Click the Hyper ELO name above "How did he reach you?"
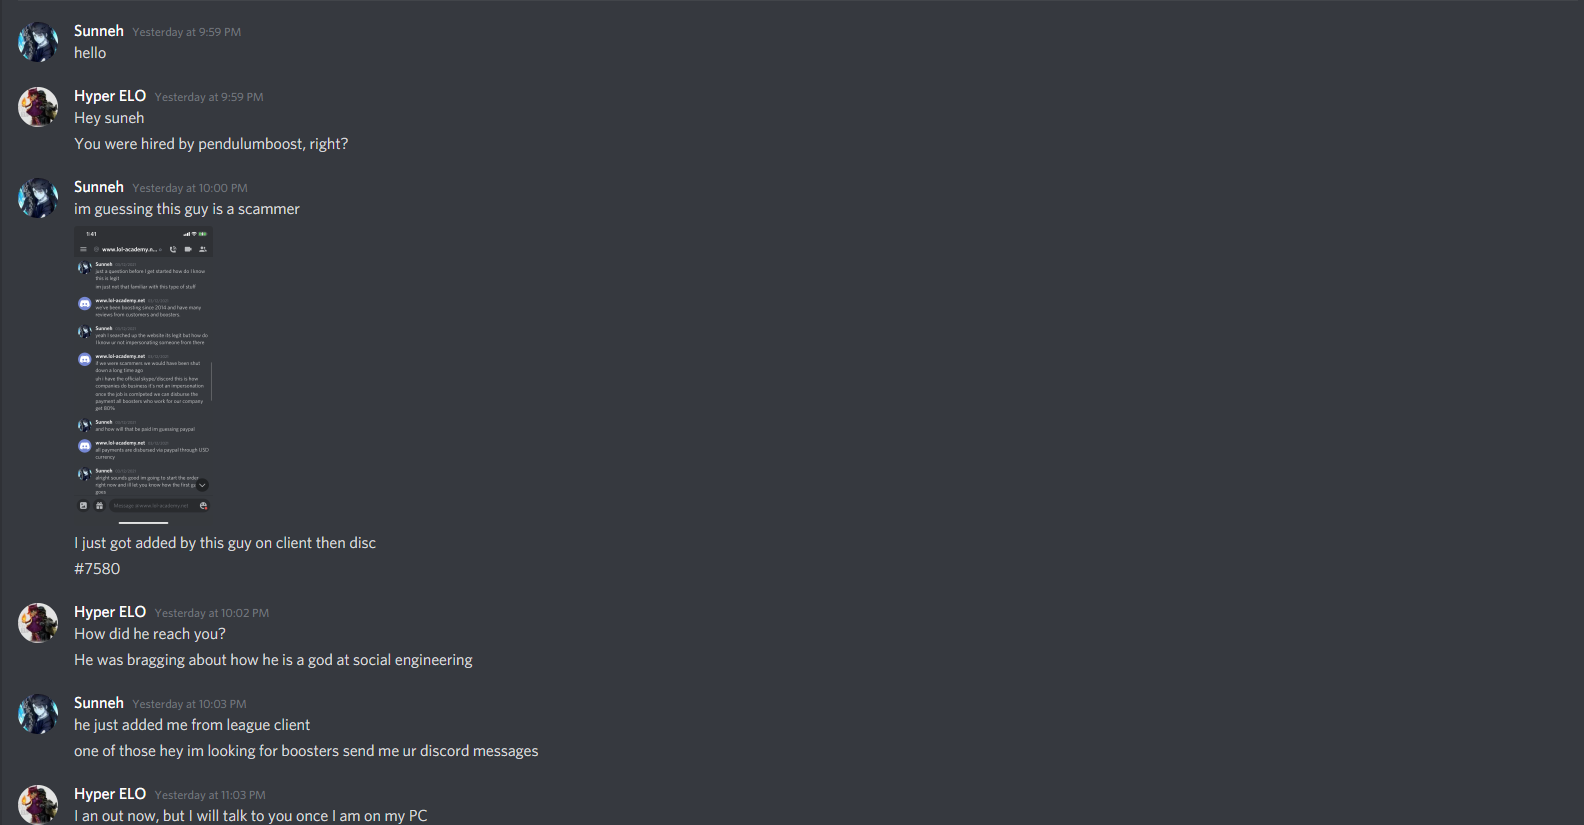Image resolution: width=1584 pixels, height=825 pixels. (110, 612)
